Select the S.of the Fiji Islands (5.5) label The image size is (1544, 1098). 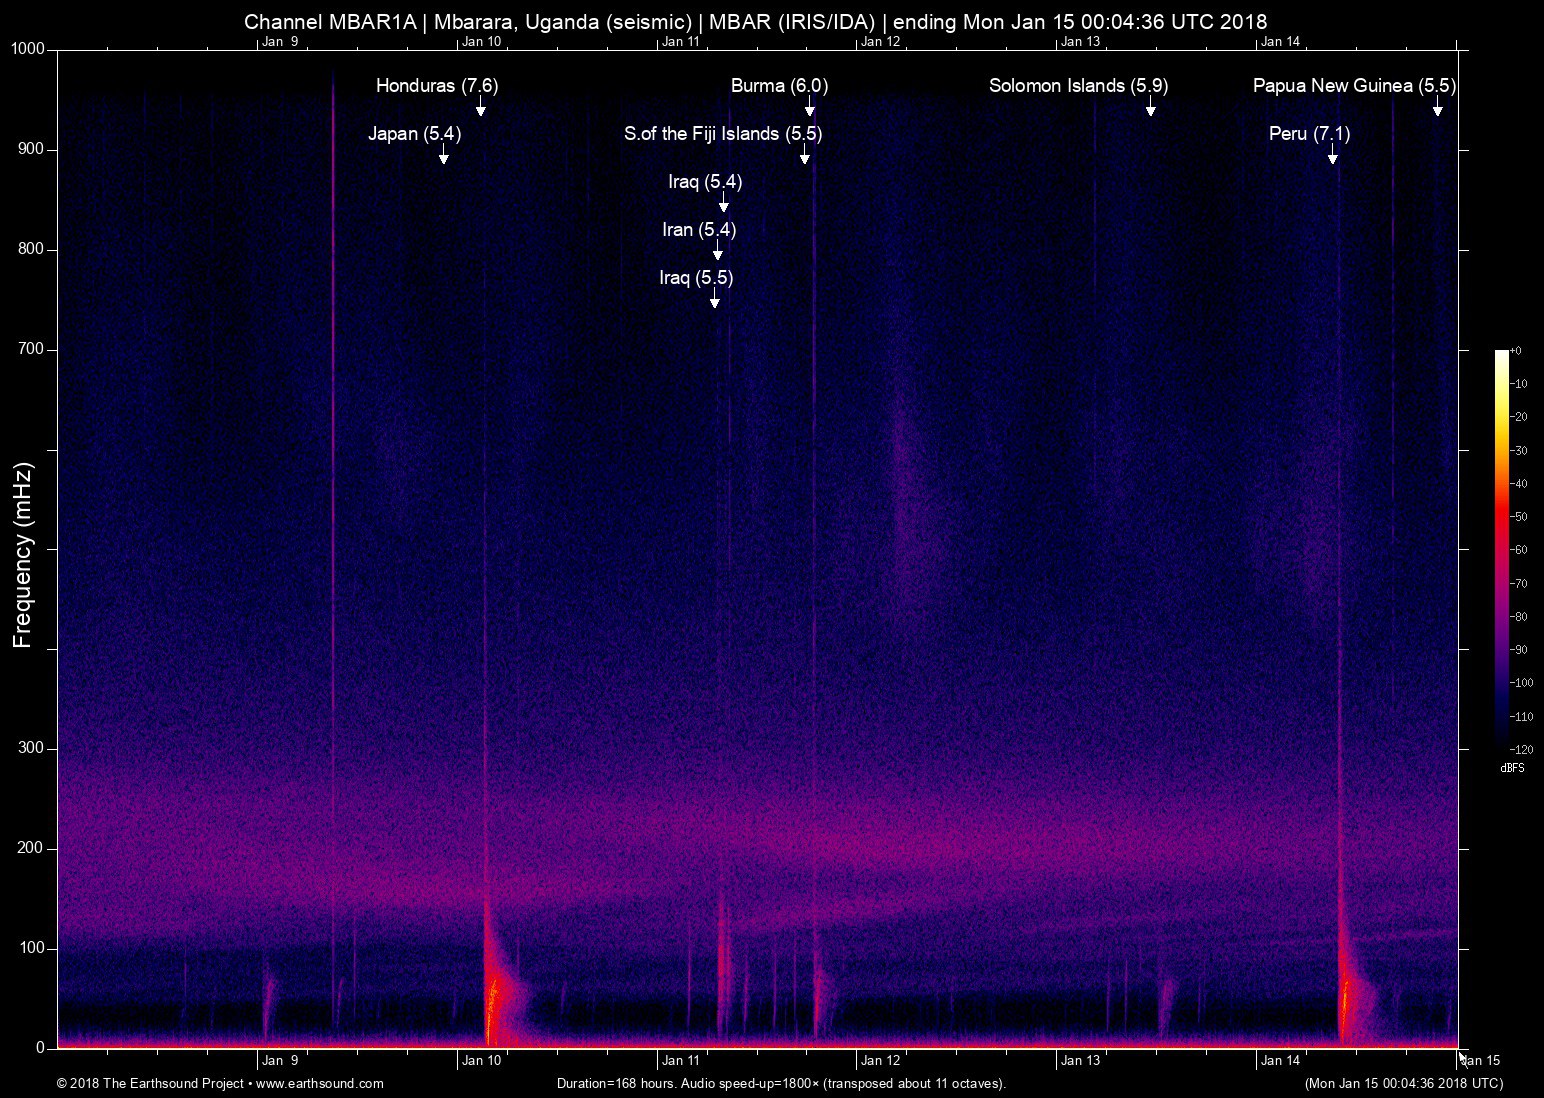pyautogui.click(x=722, y=134)
